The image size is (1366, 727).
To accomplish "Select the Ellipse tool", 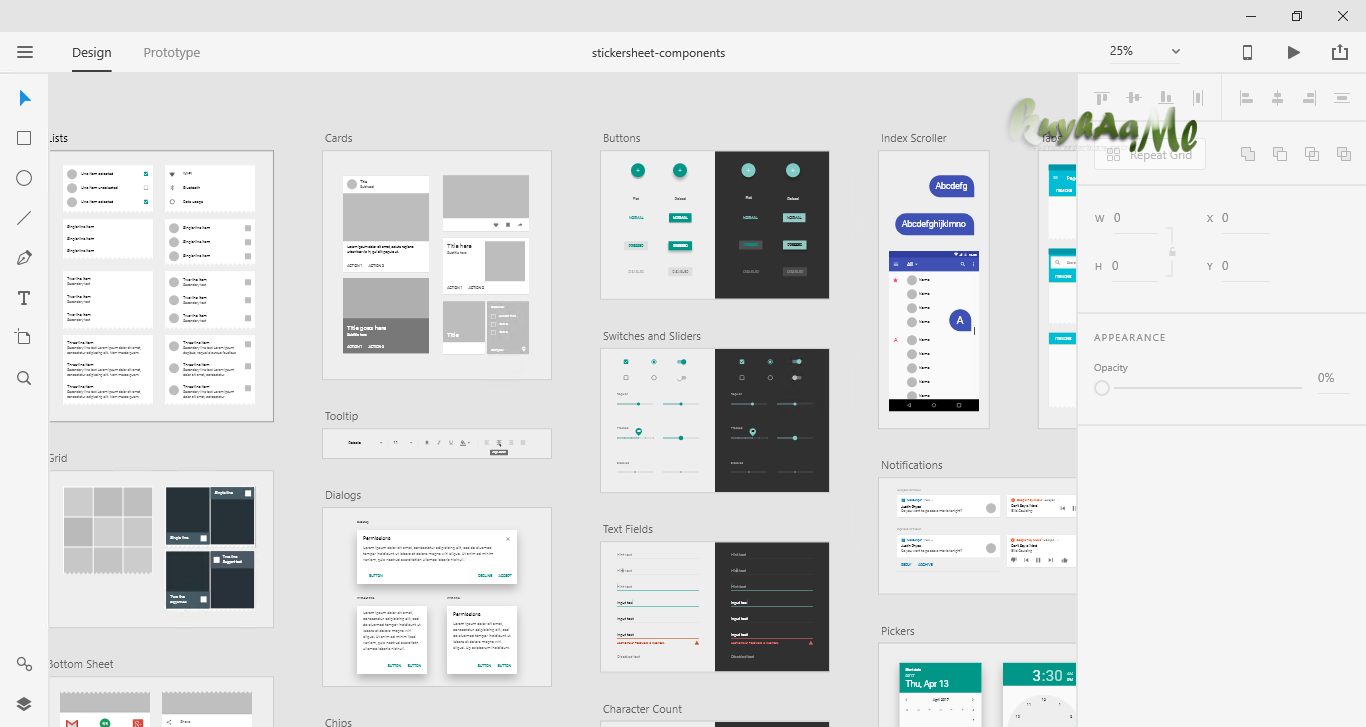I will click(24, 177).
